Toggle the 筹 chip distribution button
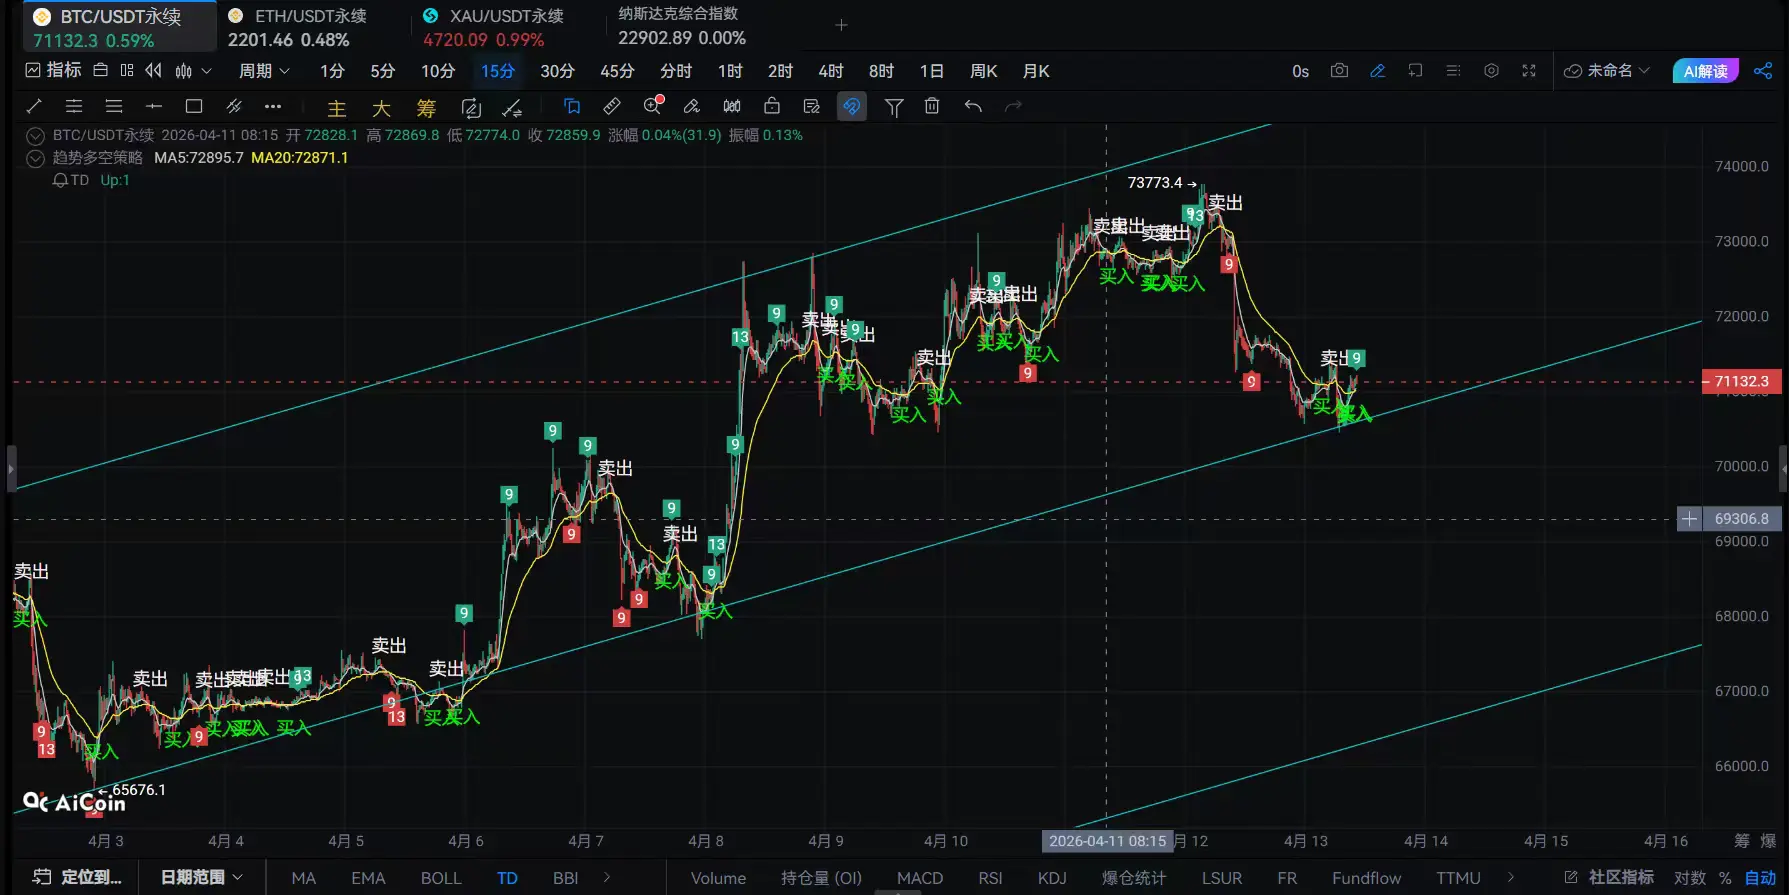This screenshot has width=1789, height=895. [426, 108]
